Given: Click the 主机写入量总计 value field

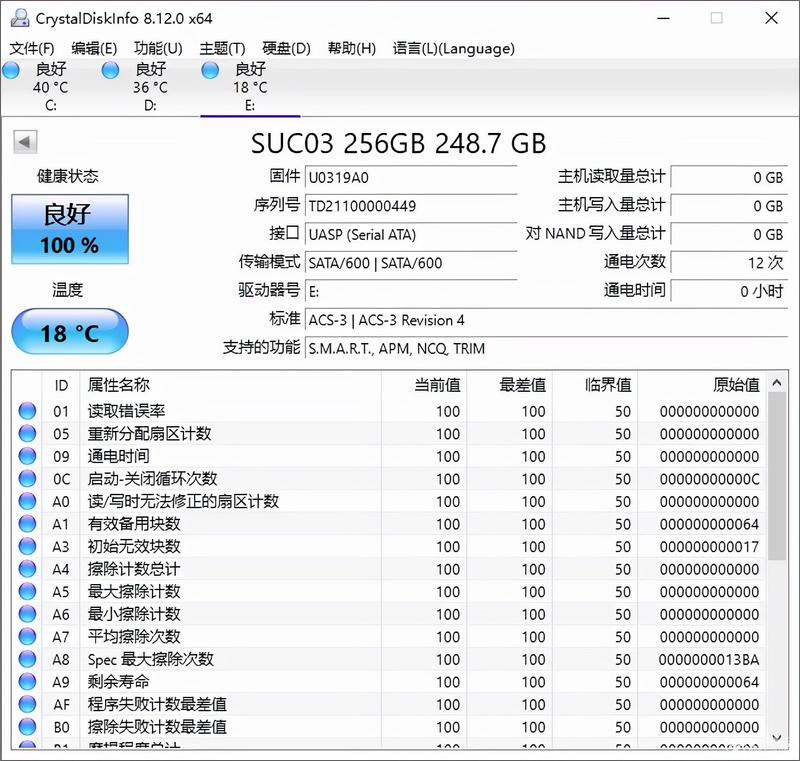Looking at the screenshot, I should click(730, 206).
